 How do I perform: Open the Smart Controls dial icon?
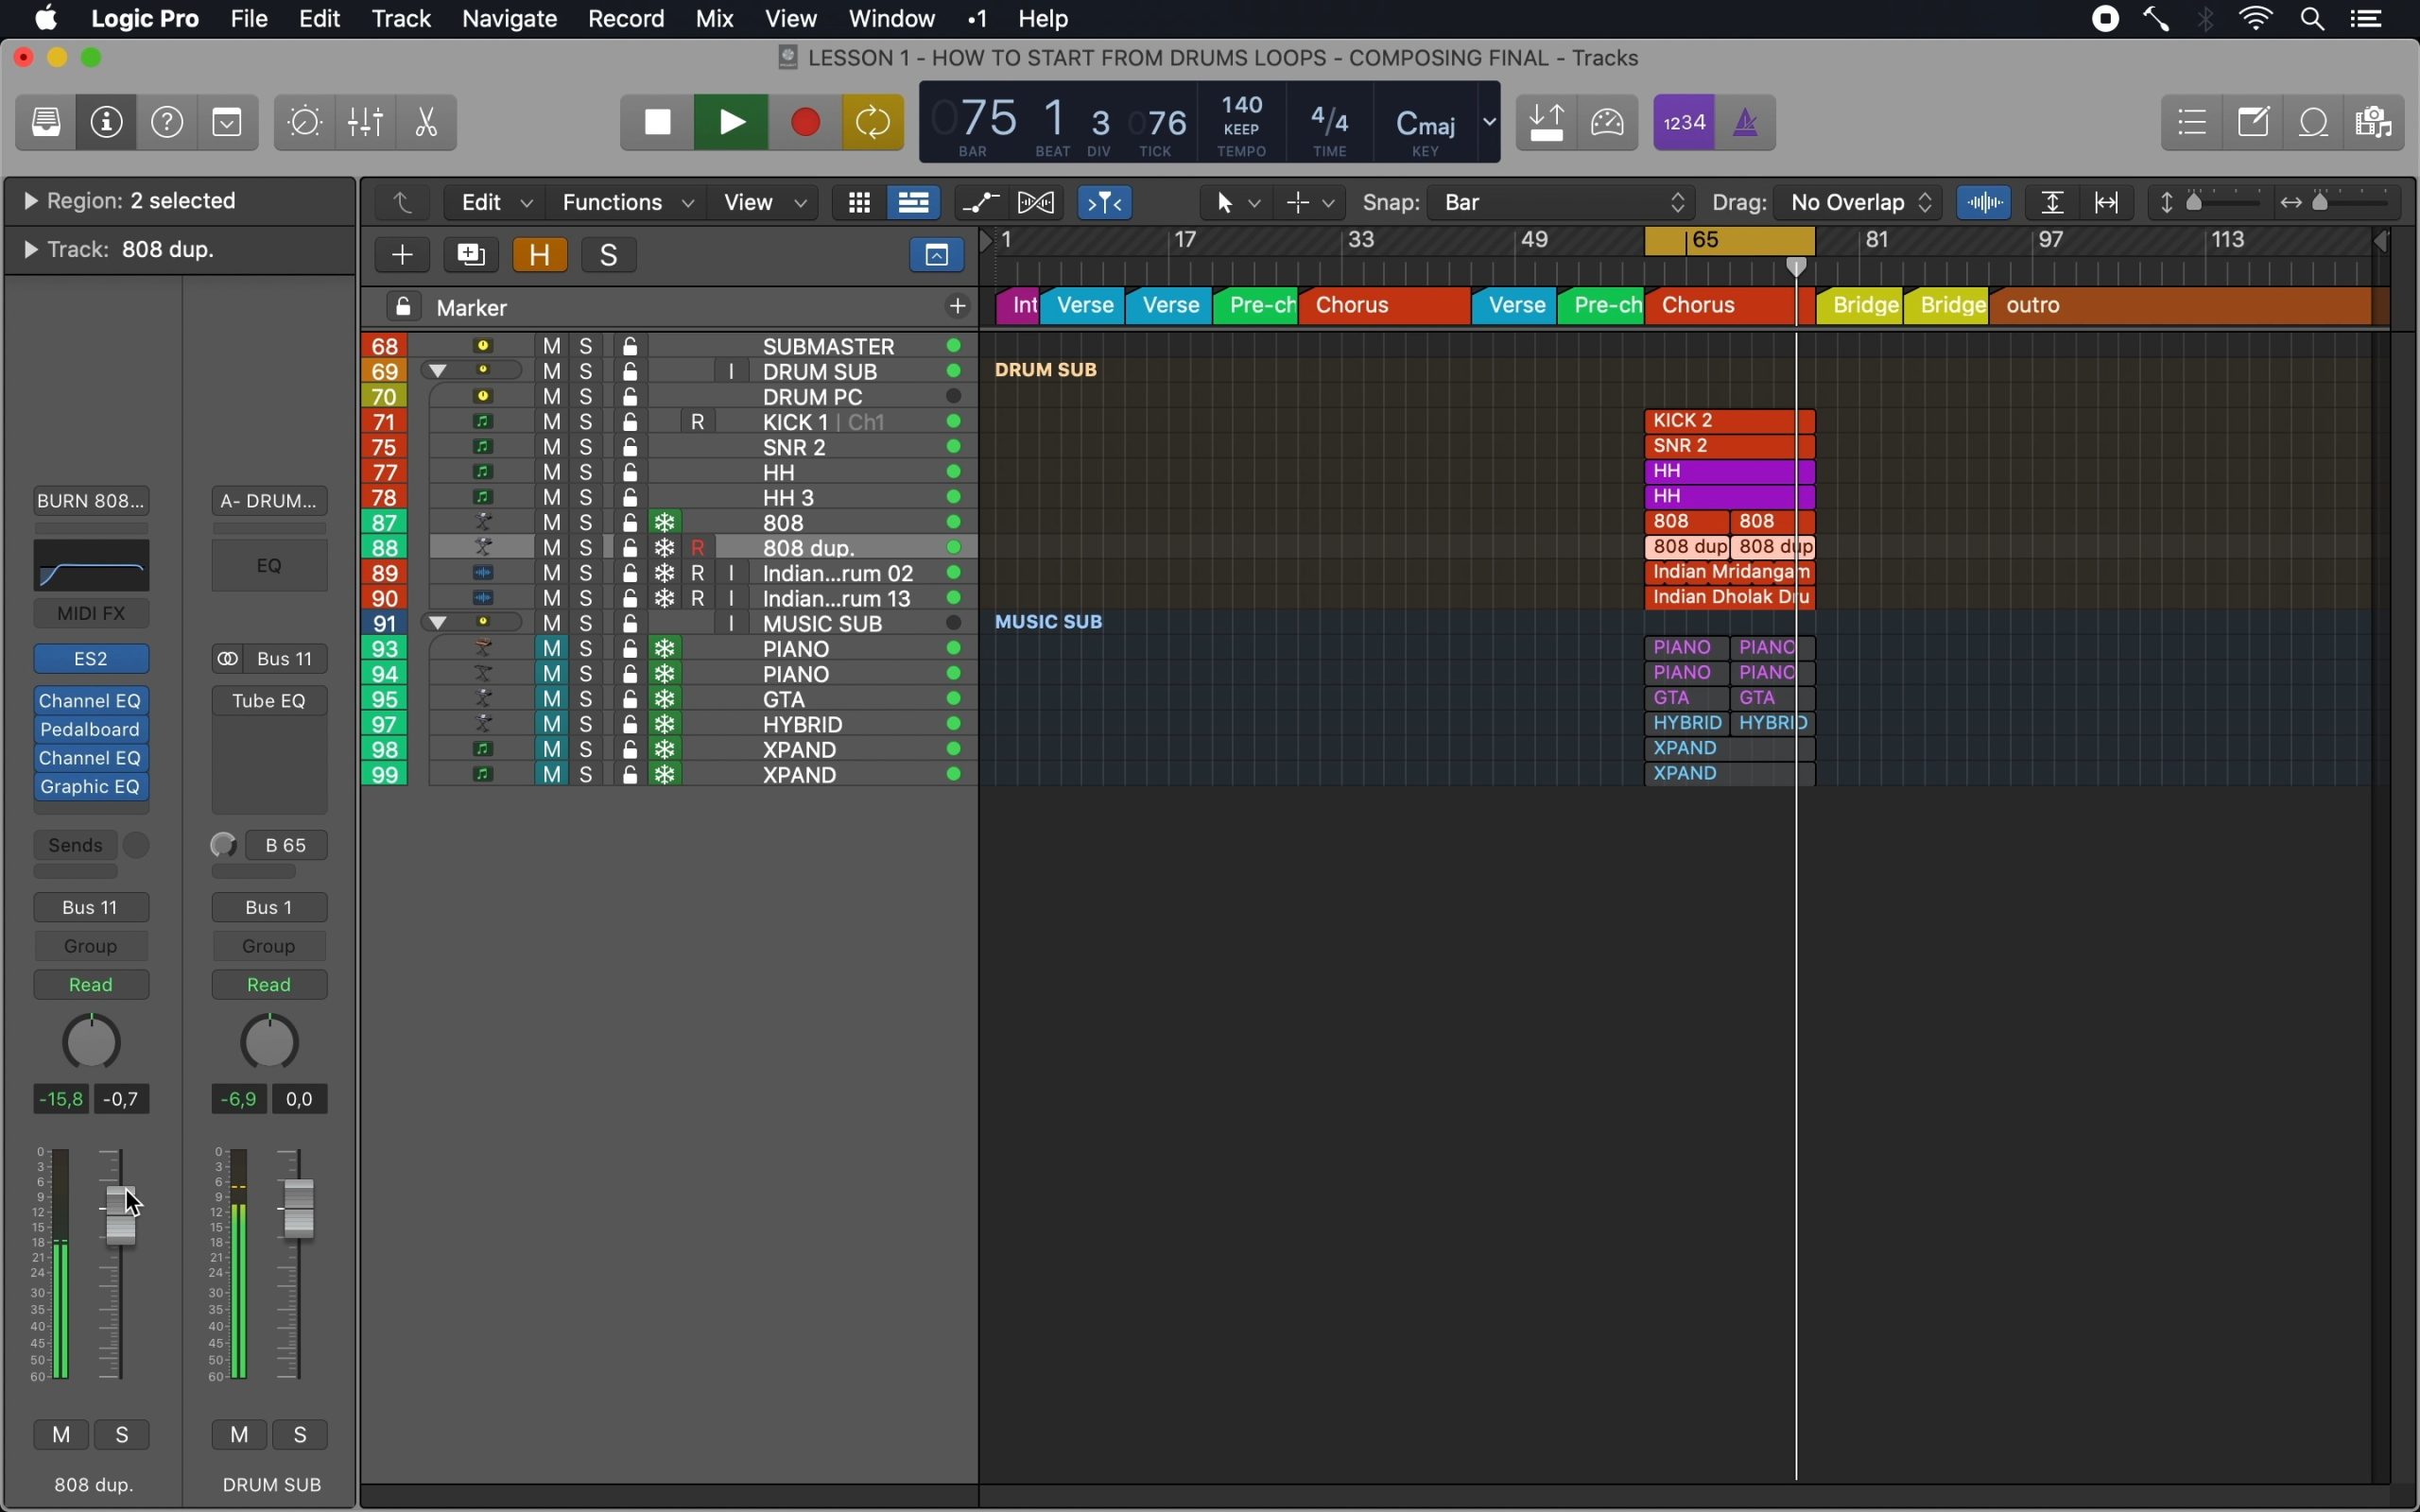(x=305, y=123)
